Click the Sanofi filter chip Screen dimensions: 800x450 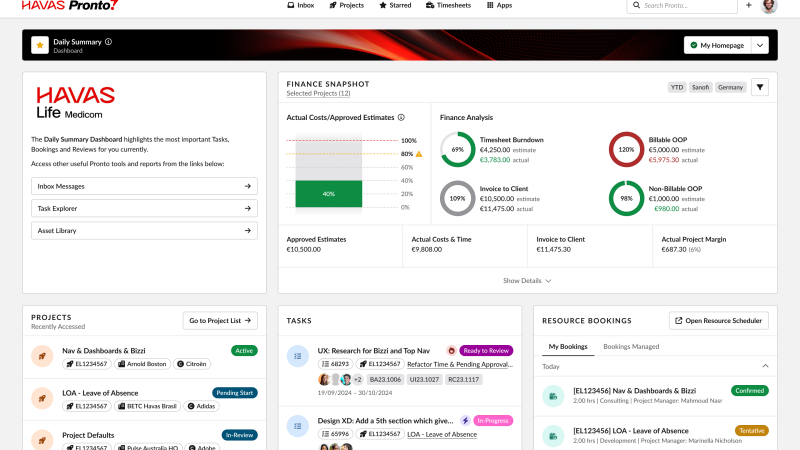coord(700,87)
